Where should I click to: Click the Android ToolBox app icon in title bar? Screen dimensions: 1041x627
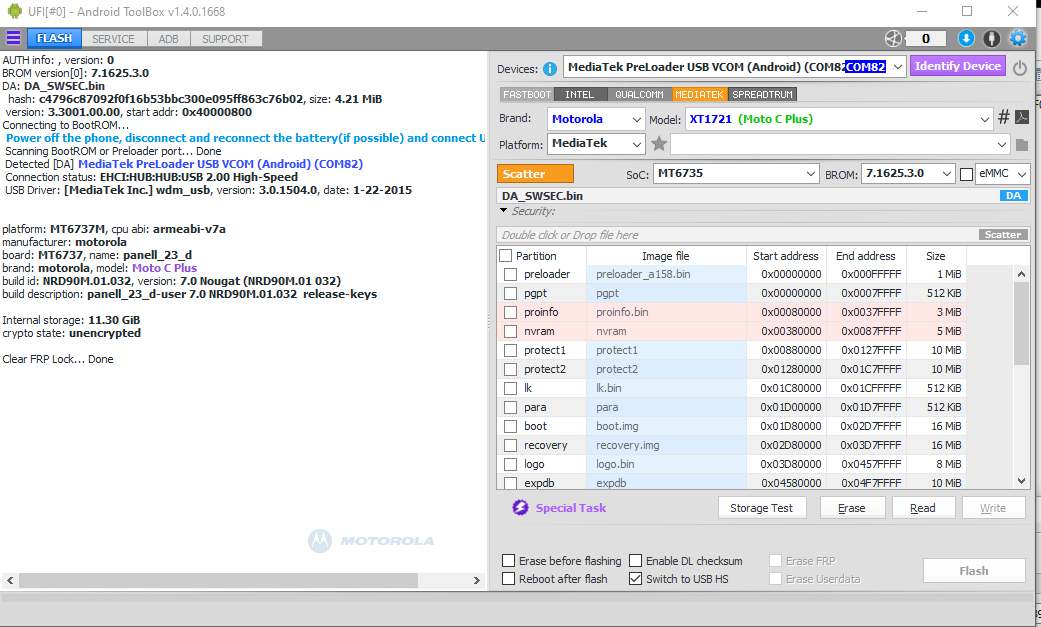(14, 11)
